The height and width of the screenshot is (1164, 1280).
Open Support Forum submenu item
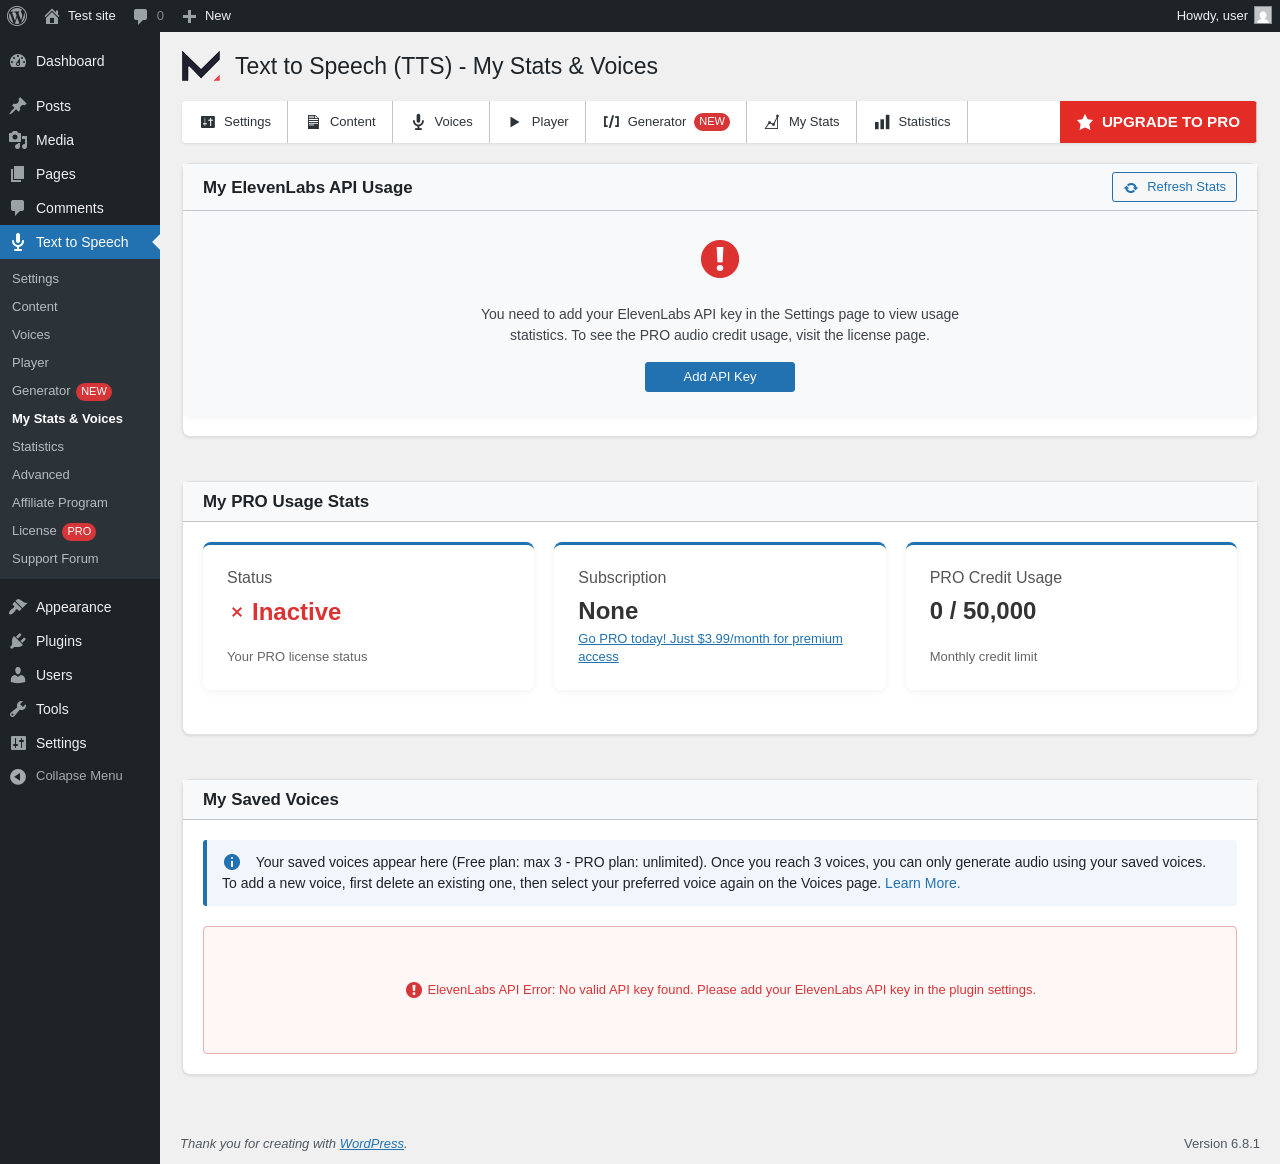[x=80, y=559]
